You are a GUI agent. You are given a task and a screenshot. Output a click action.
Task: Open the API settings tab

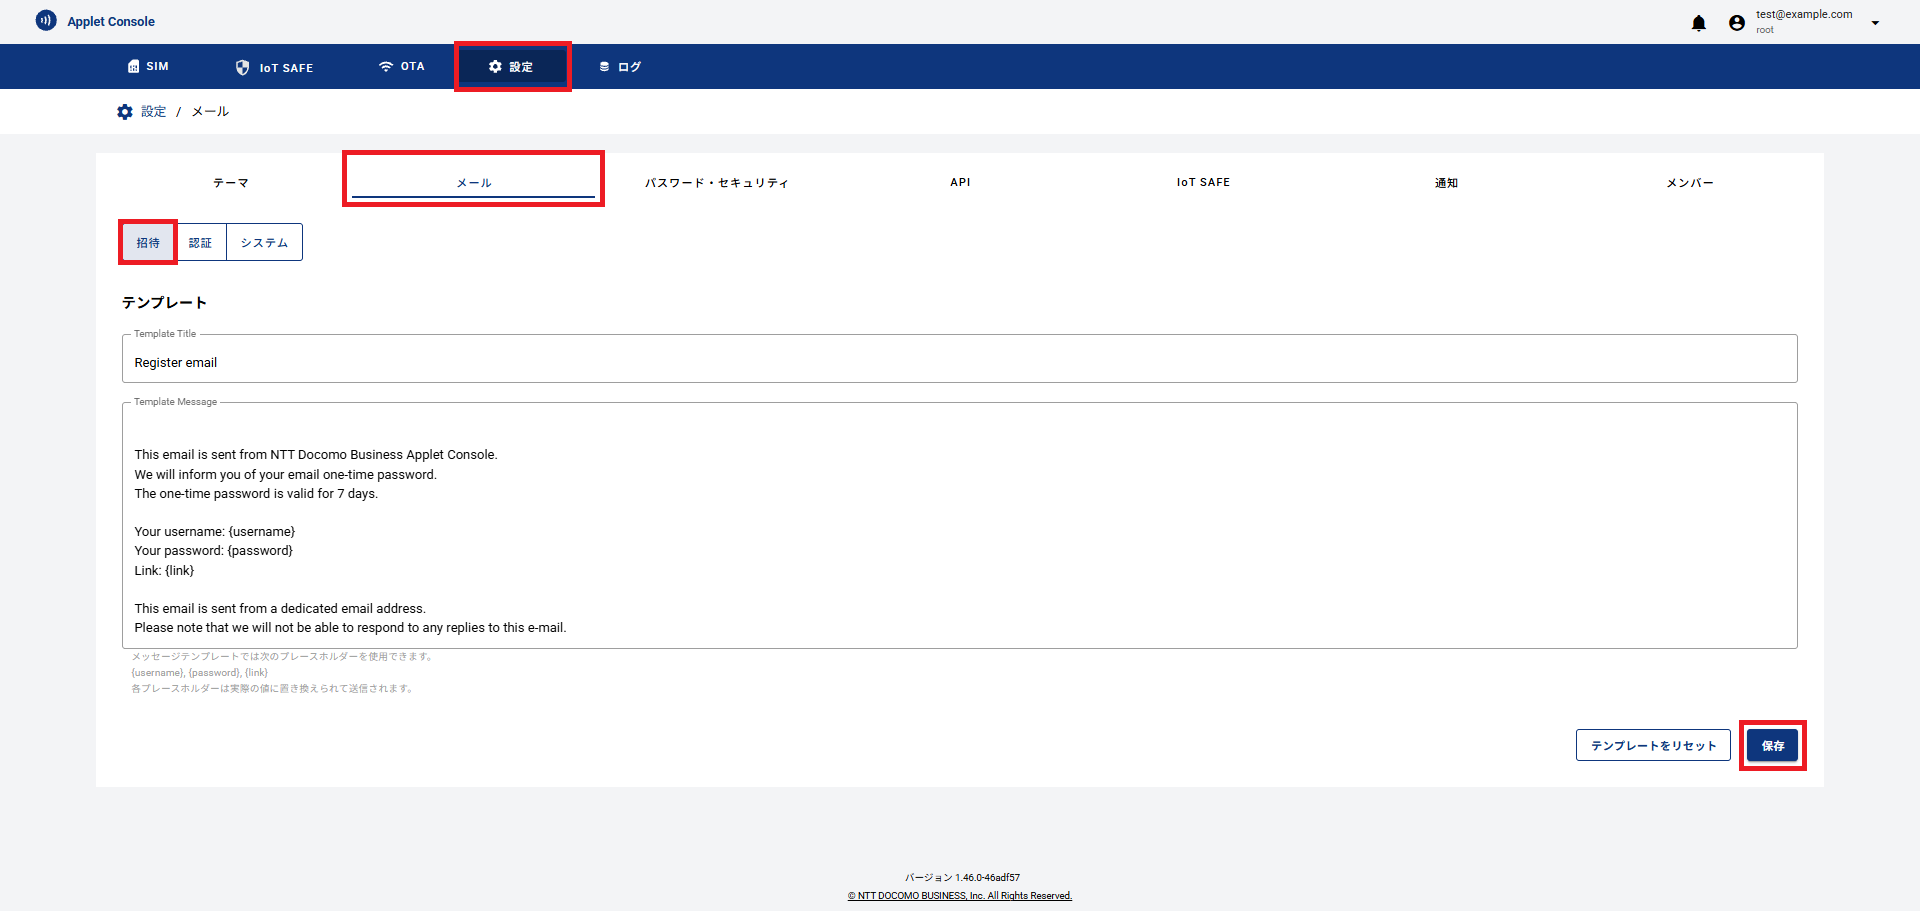point(960,183)
